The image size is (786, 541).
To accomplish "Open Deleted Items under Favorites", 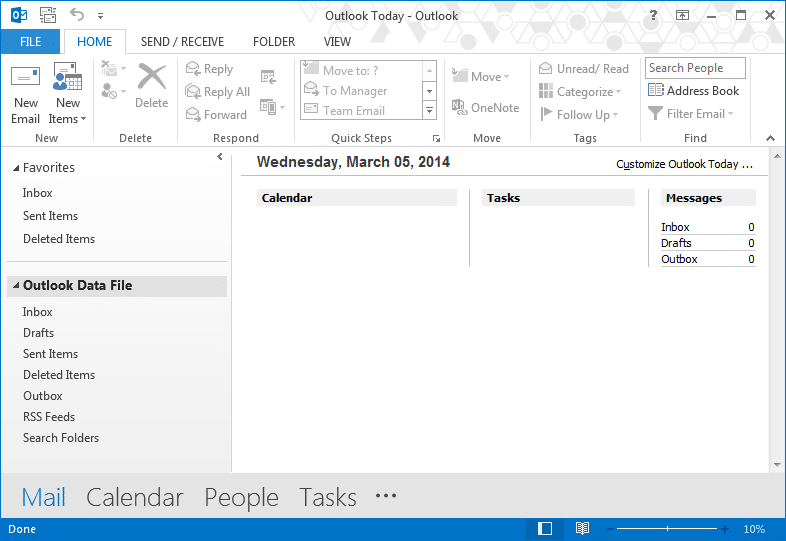I will click(x=59, y=239).
